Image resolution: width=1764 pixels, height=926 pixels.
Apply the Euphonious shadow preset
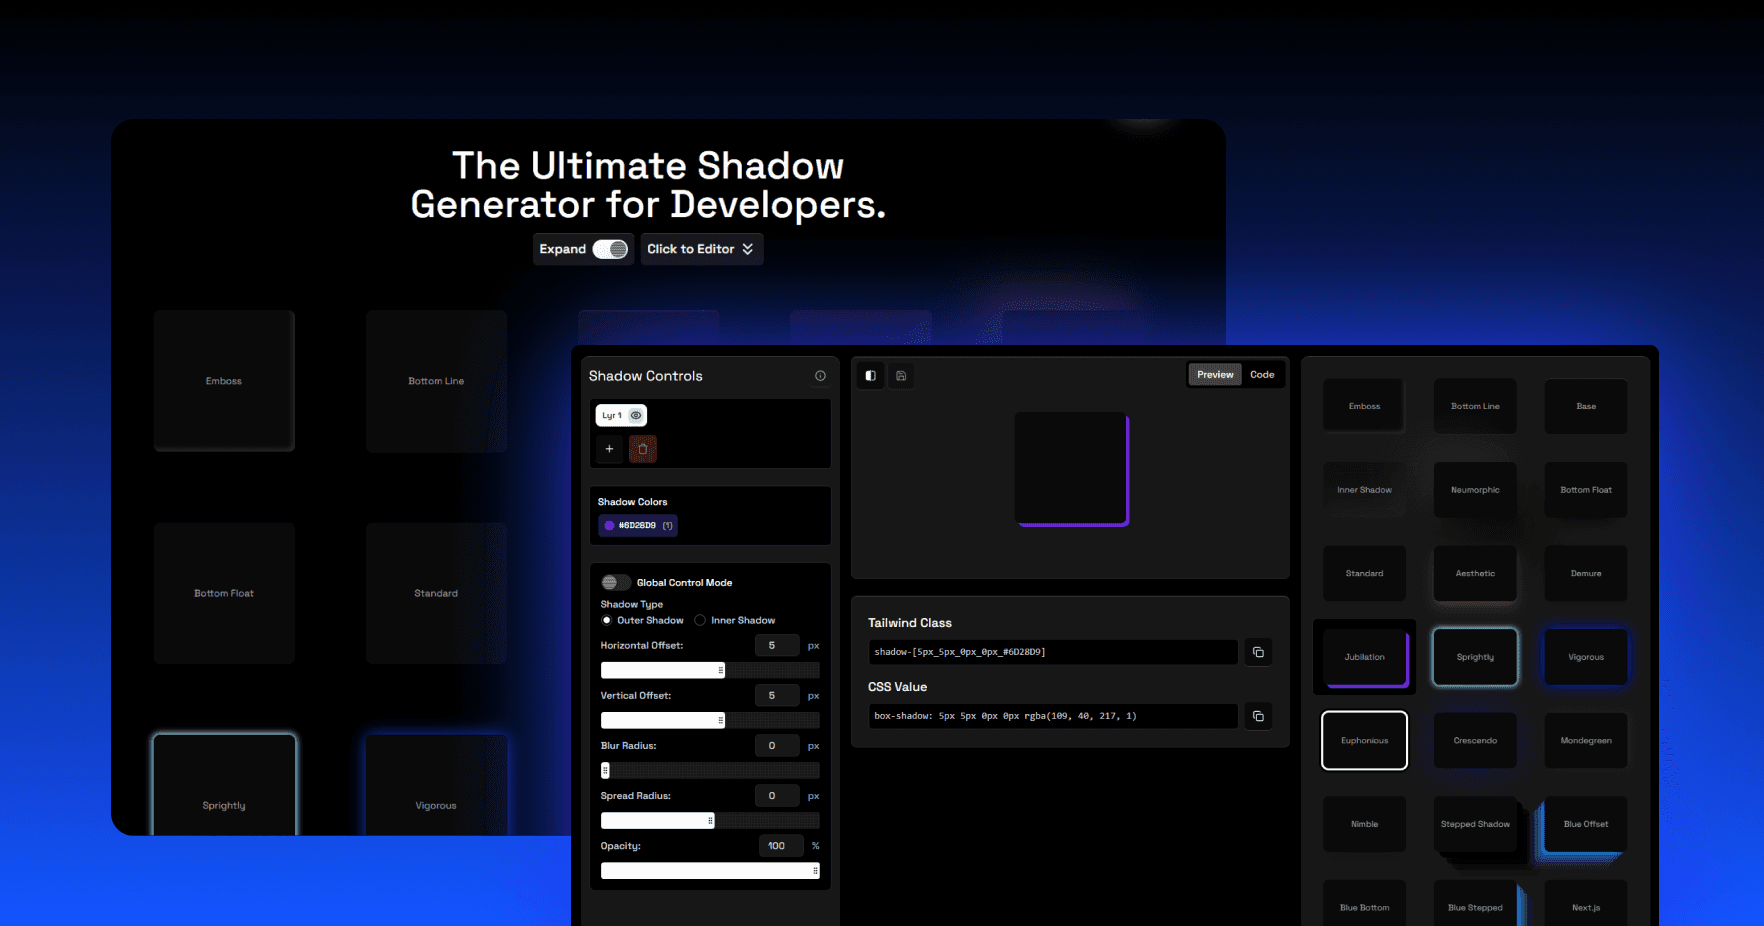tap(1364, 740)
